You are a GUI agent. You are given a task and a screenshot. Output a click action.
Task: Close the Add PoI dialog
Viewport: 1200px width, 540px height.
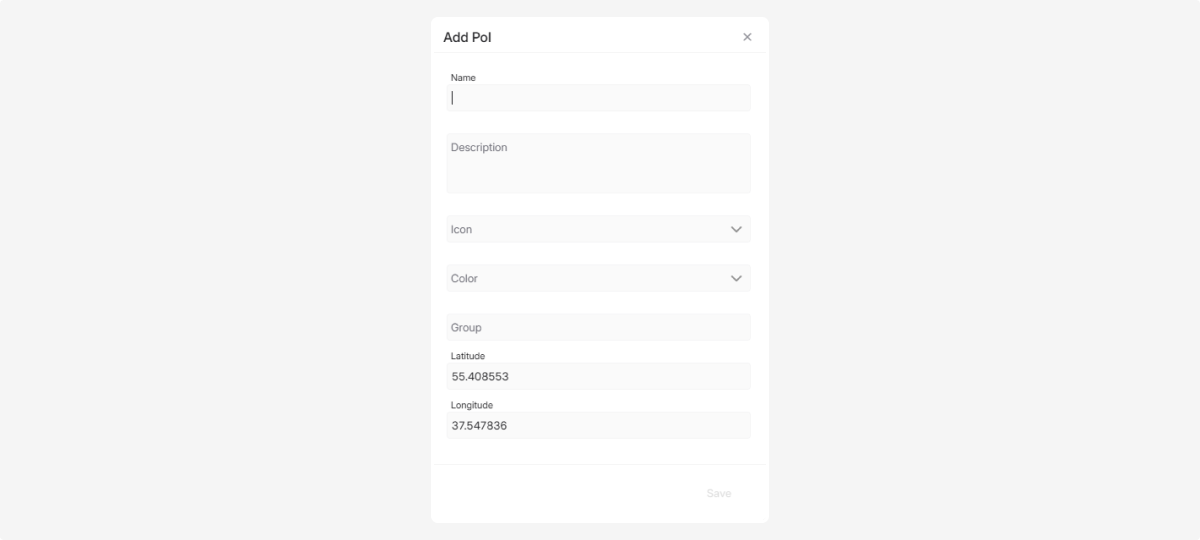747,37
